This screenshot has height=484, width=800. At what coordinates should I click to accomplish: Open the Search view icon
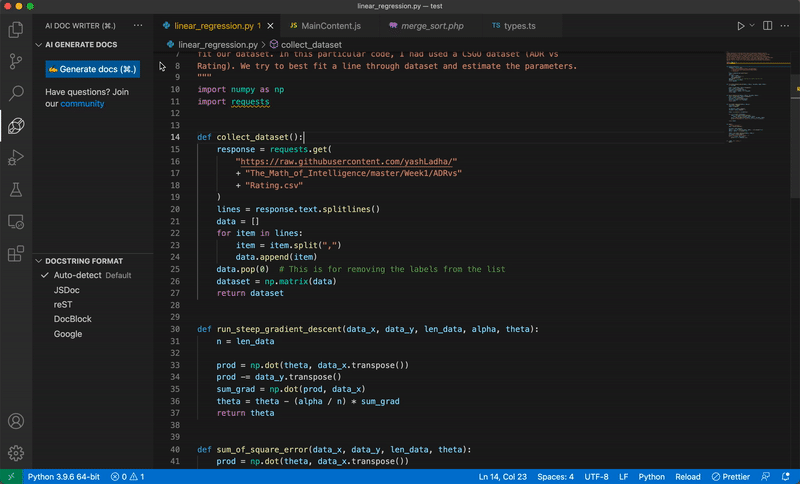pyautogui.click(x=16, y=93)
